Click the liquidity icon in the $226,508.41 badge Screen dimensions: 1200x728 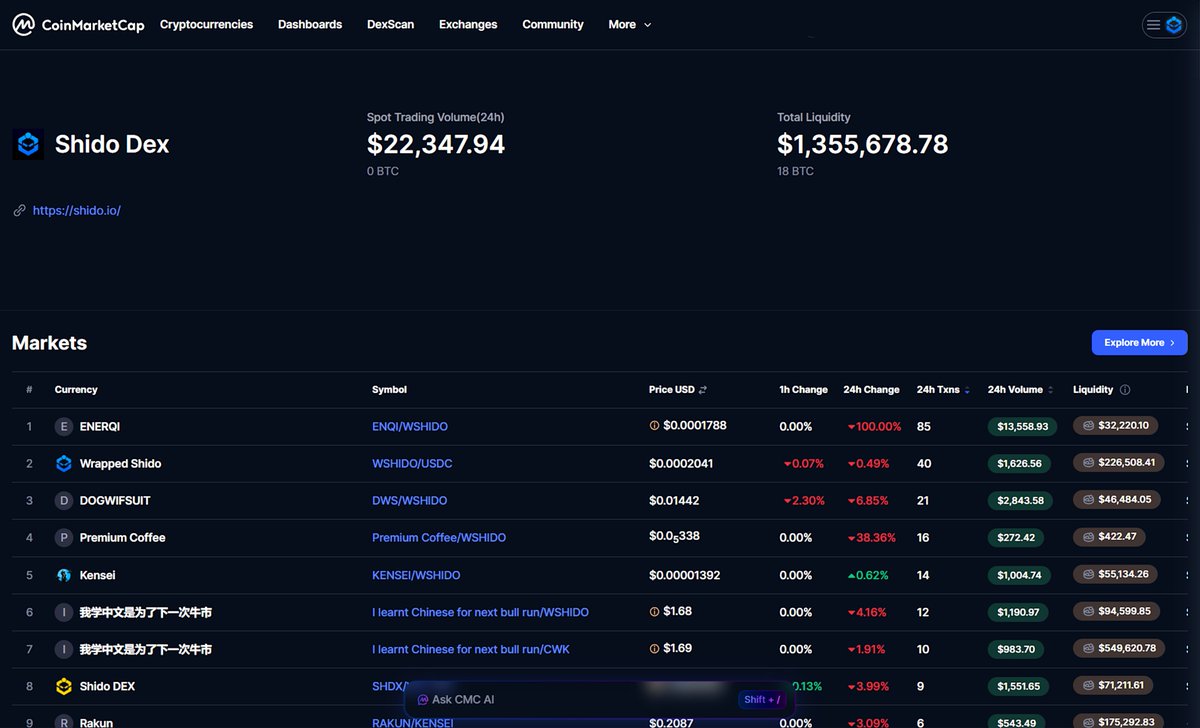coord(1087,463)
